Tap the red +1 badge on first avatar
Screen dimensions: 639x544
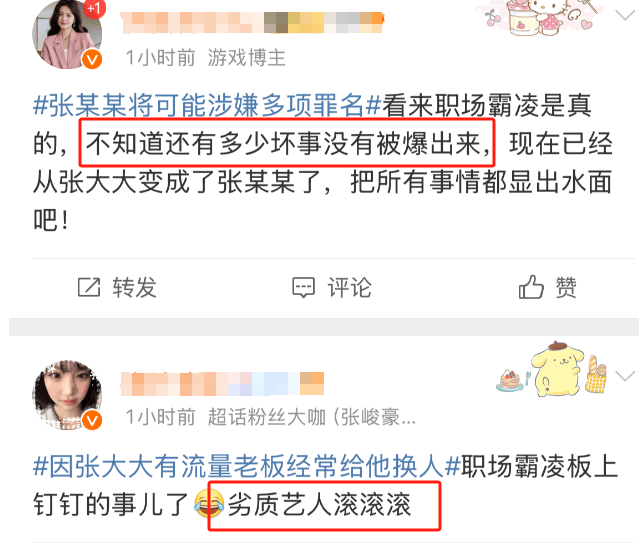95,8
